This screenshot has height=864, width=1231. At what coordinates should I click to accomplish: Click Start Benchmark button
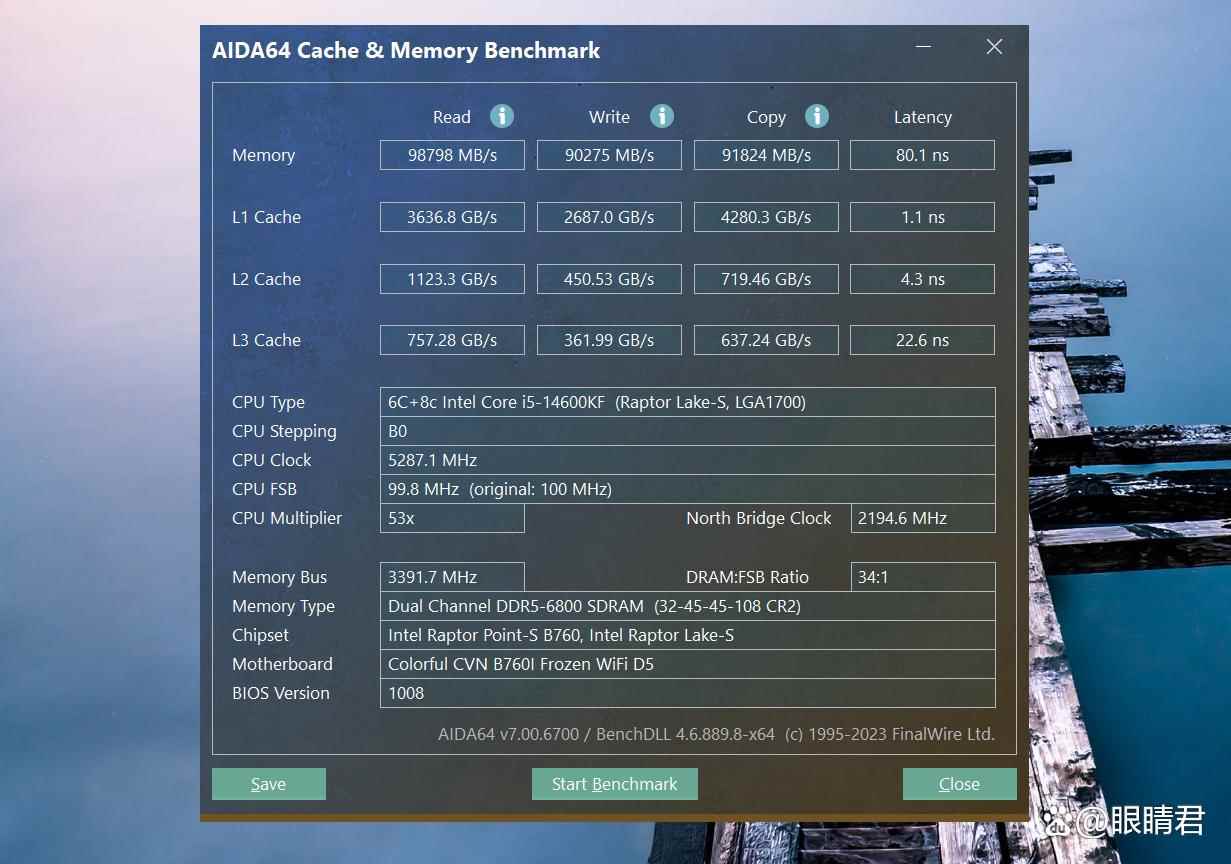[615, 784]
